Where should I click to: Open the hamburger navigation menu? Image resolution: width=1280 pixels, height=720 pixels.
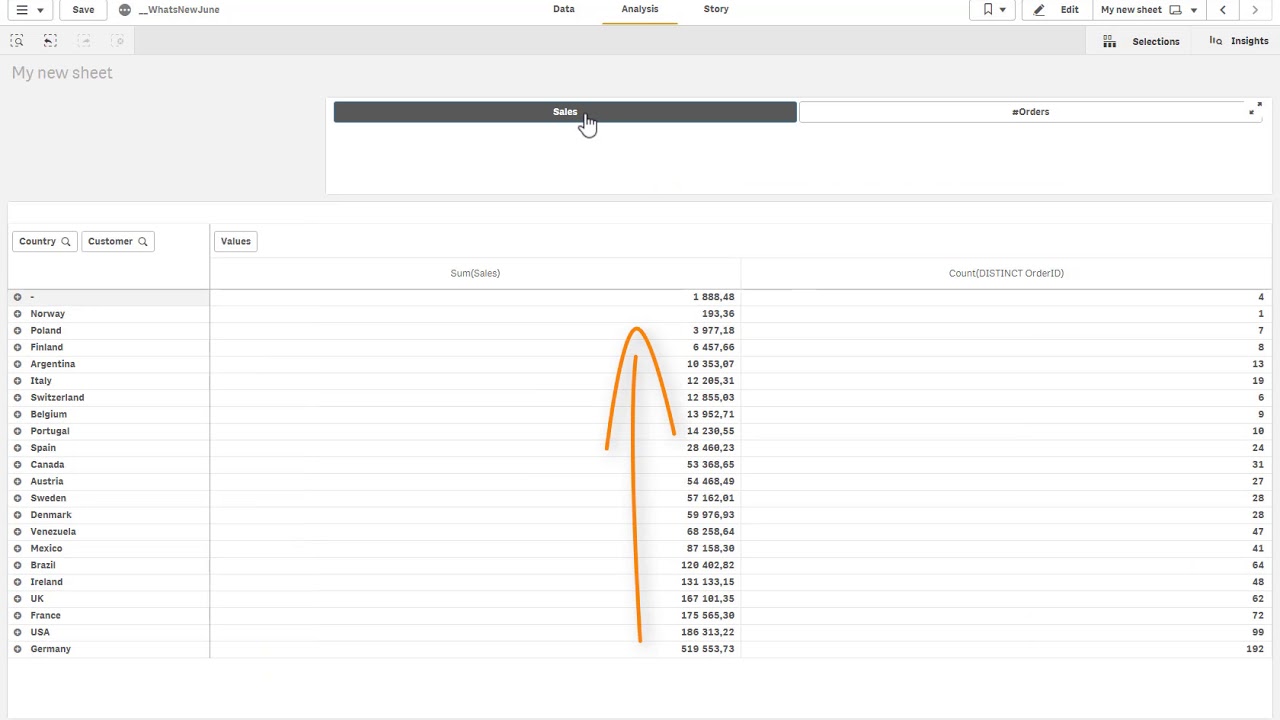(29, 10)
